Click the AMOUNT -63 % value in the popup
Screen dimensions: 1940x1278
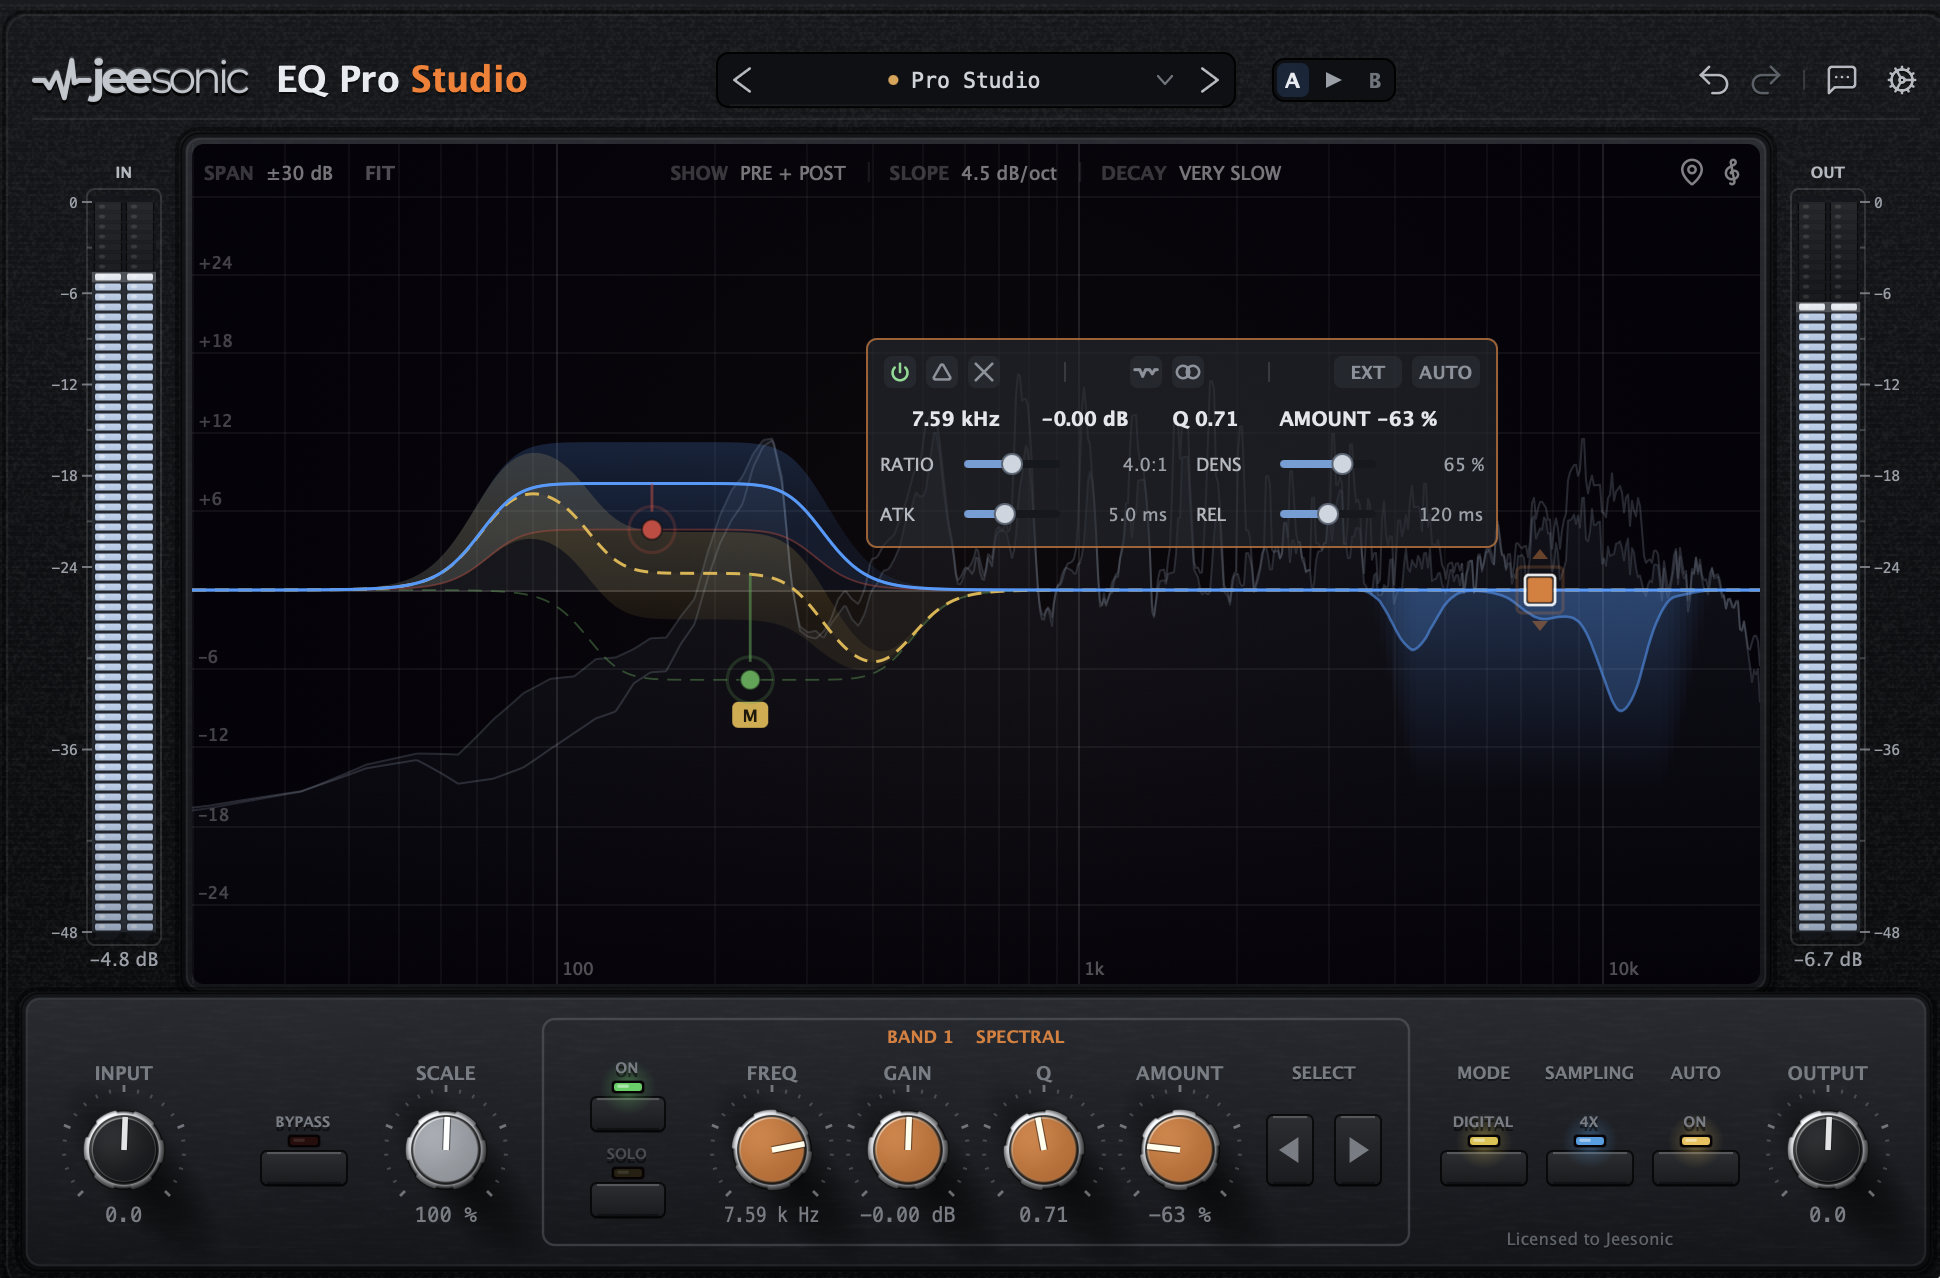tap(1358, 419)
